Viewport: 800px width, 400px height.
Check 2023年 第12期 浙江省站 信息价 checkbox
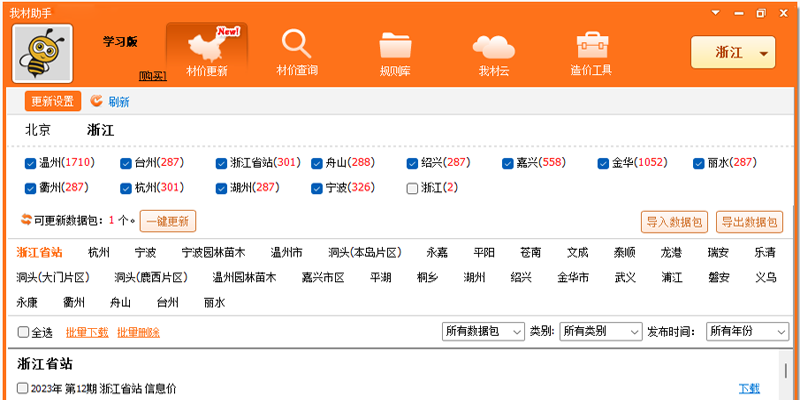(22, 388)
